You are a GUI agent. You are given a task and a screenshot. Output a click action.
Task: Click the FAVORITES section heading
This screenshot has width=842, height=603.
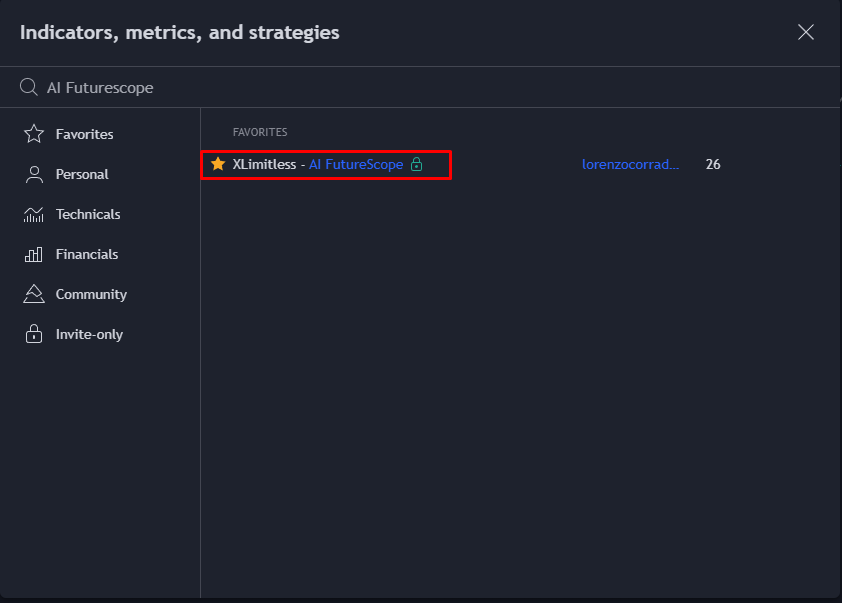[260, 132]
